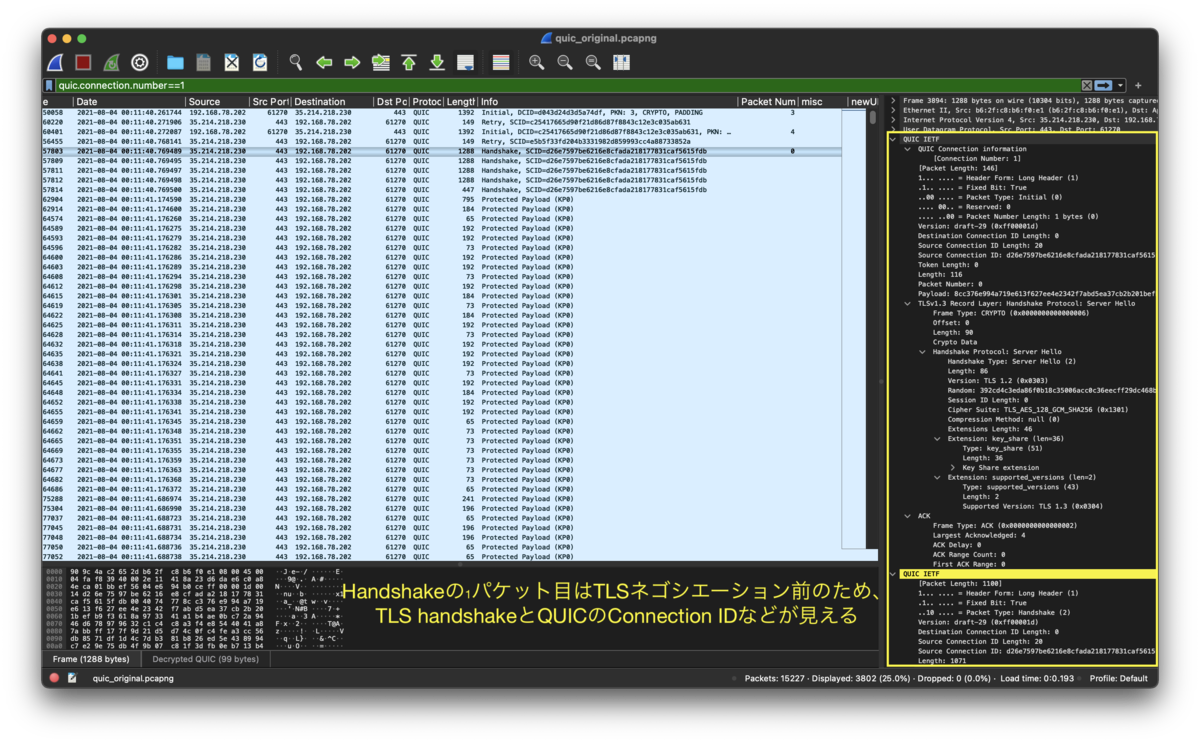Image resolution: width=1200 pixels, height=743 pixels.
Task: Go back in packet history
Action: click(x=324, y=62)
